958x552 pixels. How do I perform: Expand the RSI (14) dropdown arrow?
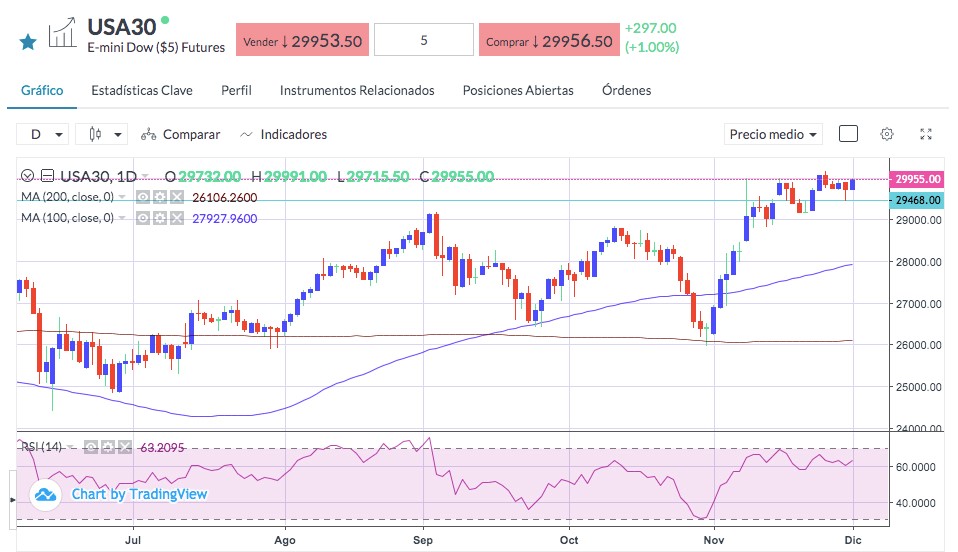(x=71, y=447)
